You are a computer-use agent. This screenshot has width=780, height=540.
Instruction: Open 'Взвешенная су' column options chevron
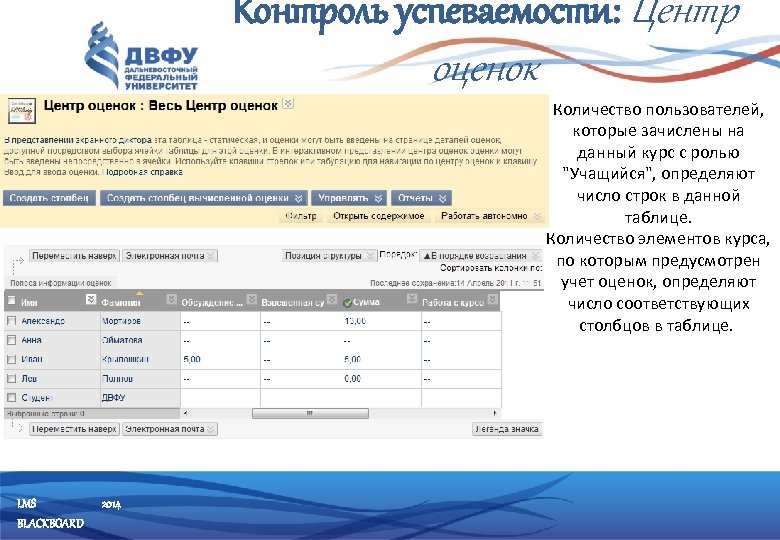332,299
